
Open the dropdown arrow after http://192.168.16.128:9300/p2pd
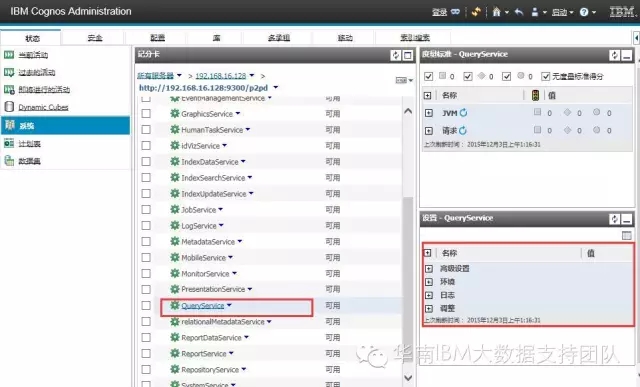pyautogui.click(x=276, y=87)
